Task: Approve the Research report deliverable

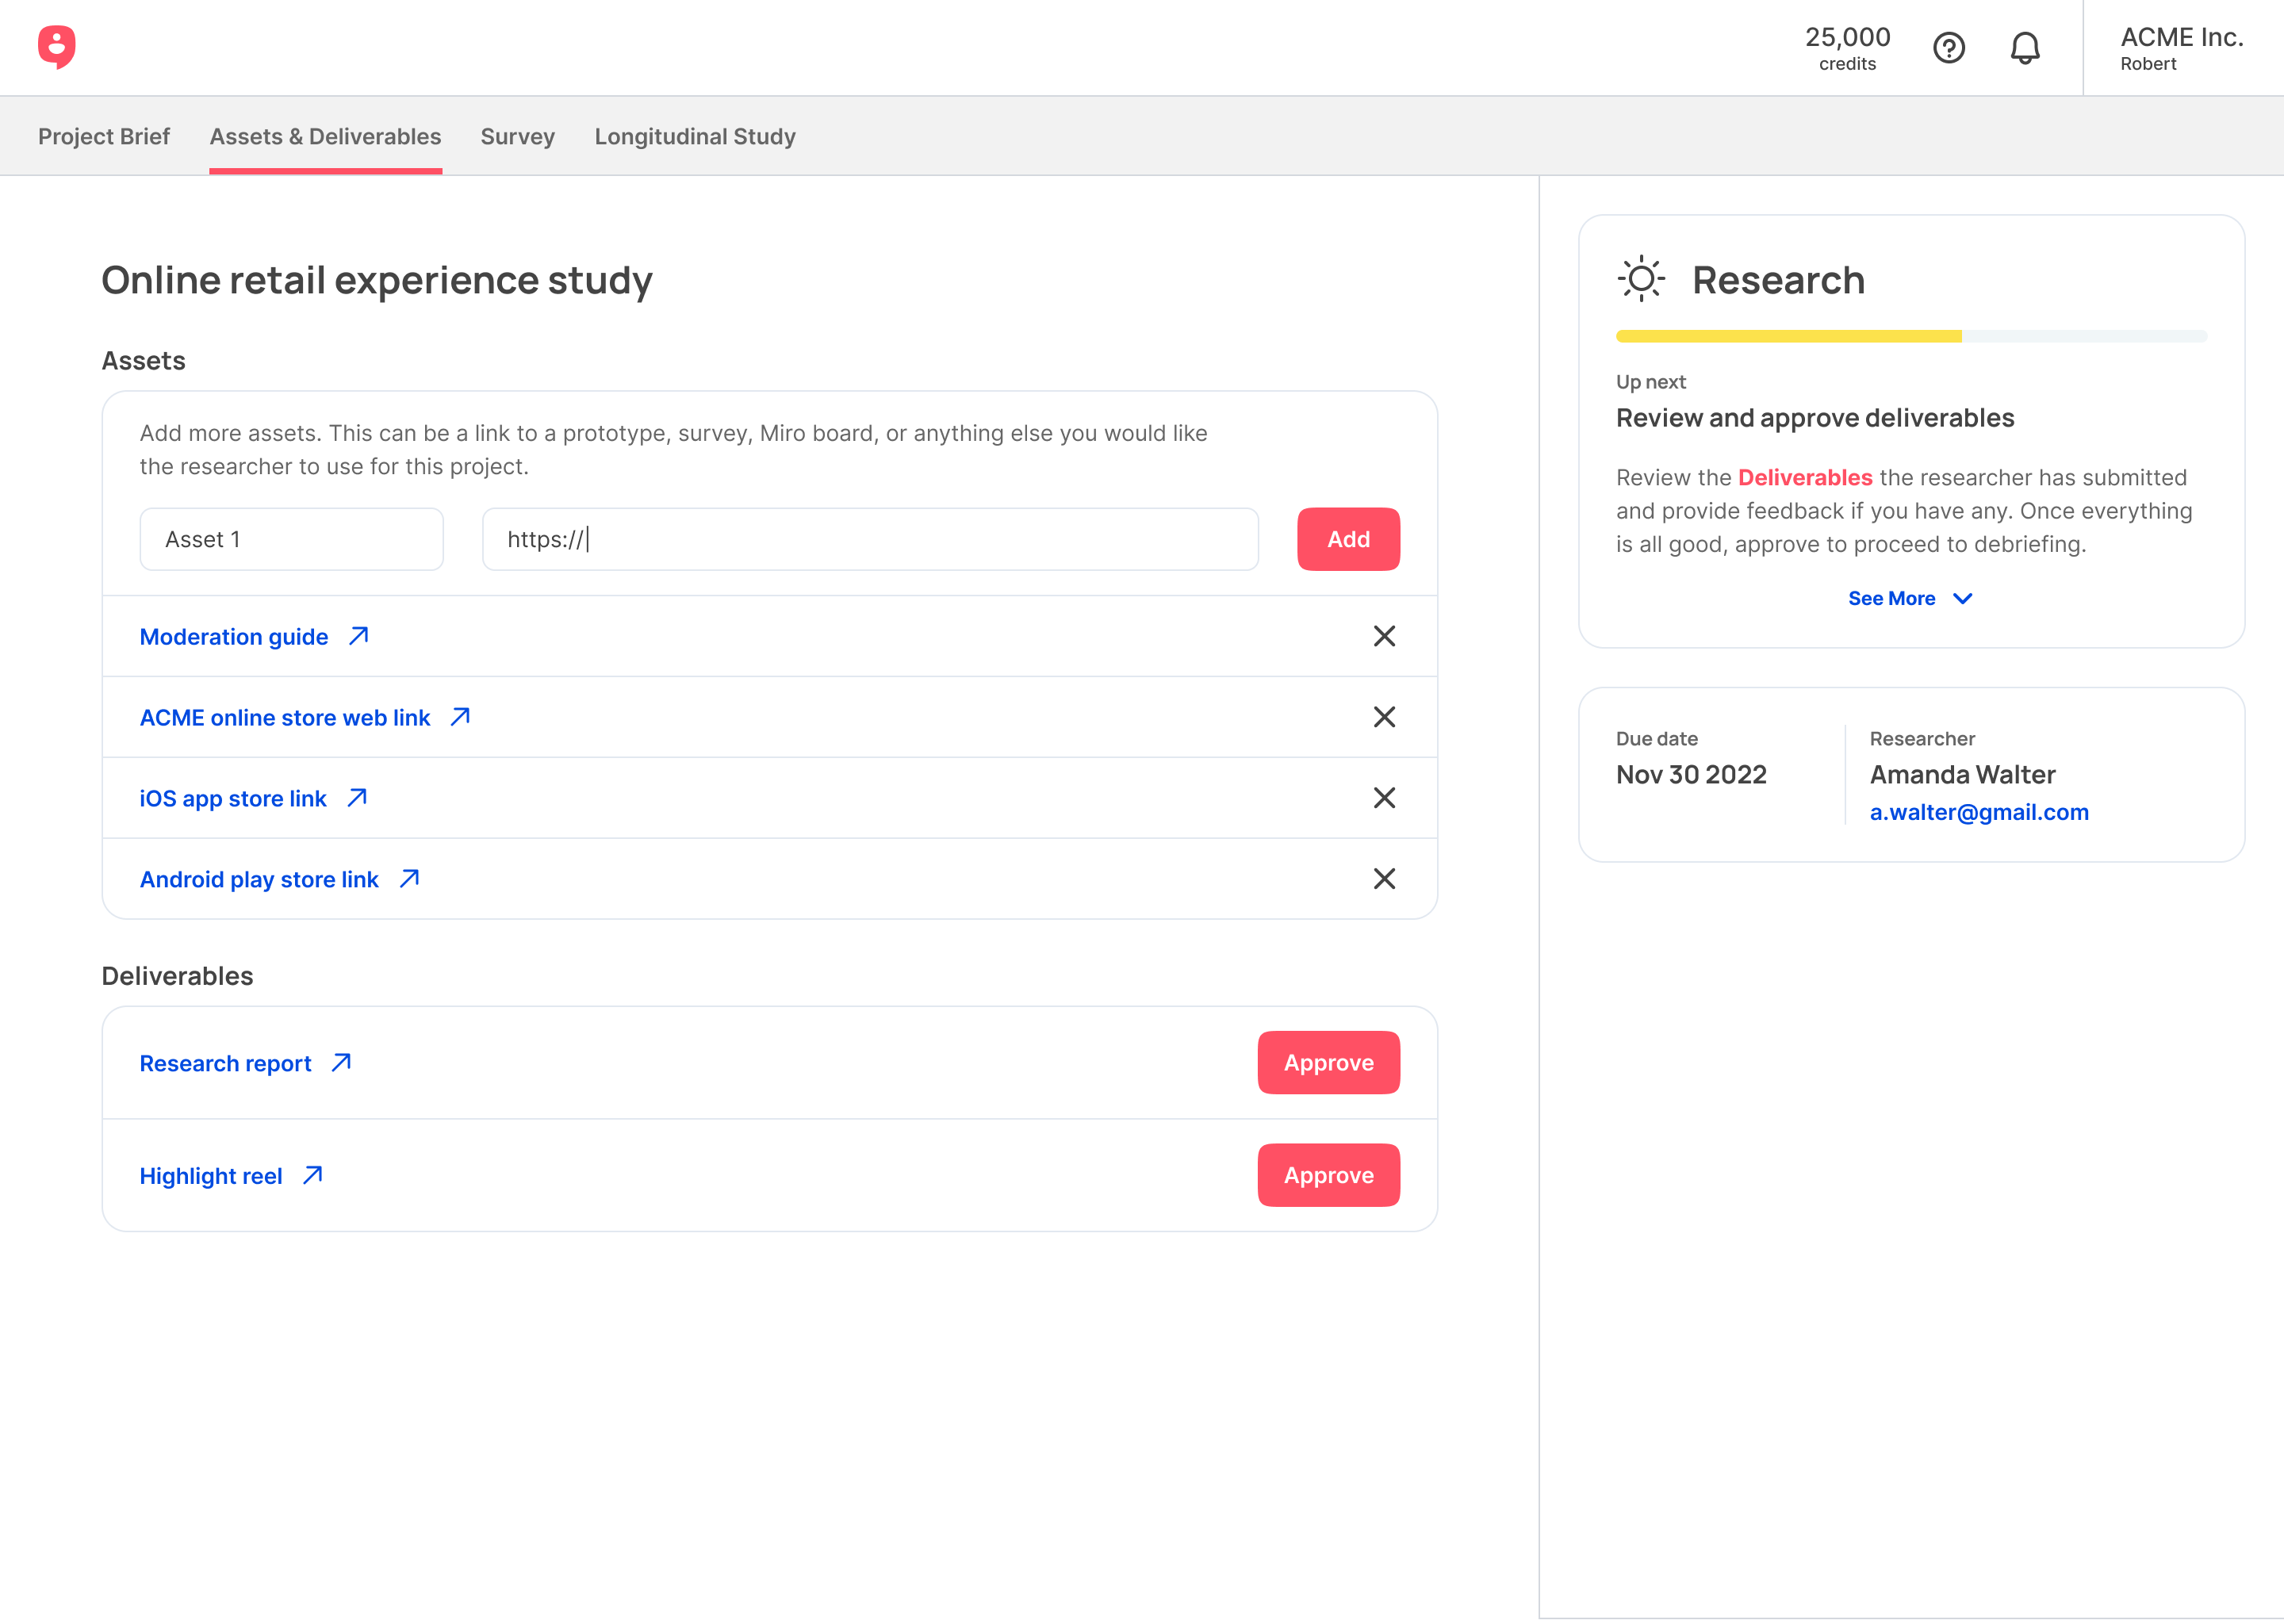Action: point(1327,1062)
